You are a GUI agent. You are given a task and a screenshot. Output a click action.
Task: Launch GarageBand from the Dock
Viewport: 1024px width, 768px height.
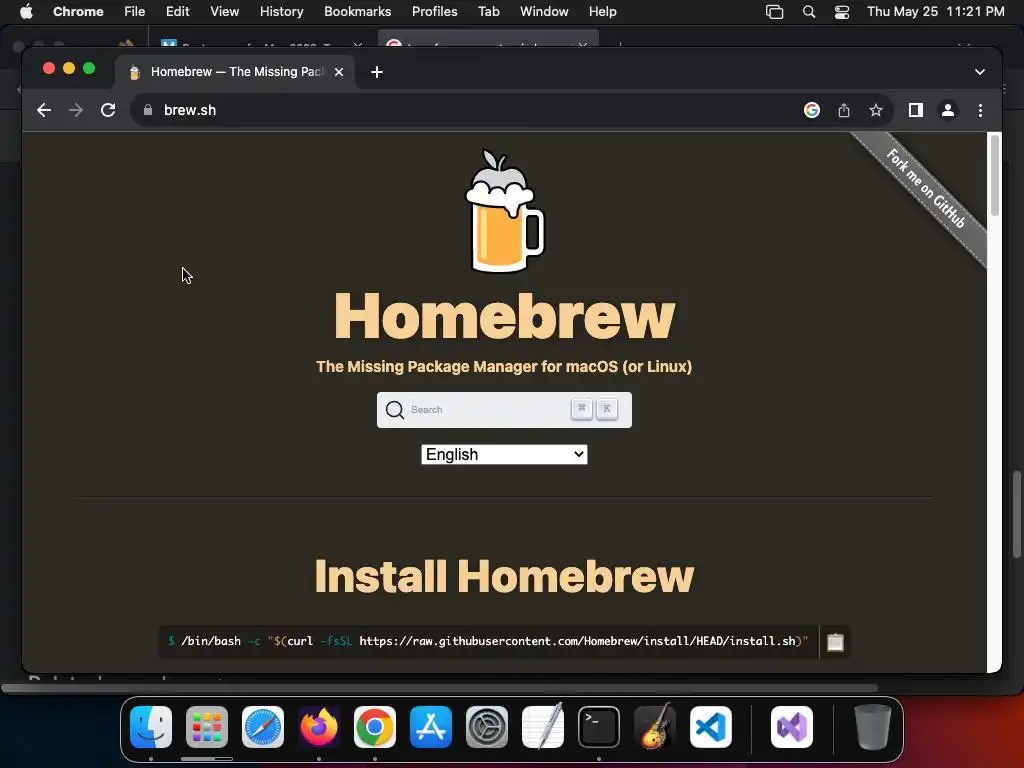[x=655, y=727]
